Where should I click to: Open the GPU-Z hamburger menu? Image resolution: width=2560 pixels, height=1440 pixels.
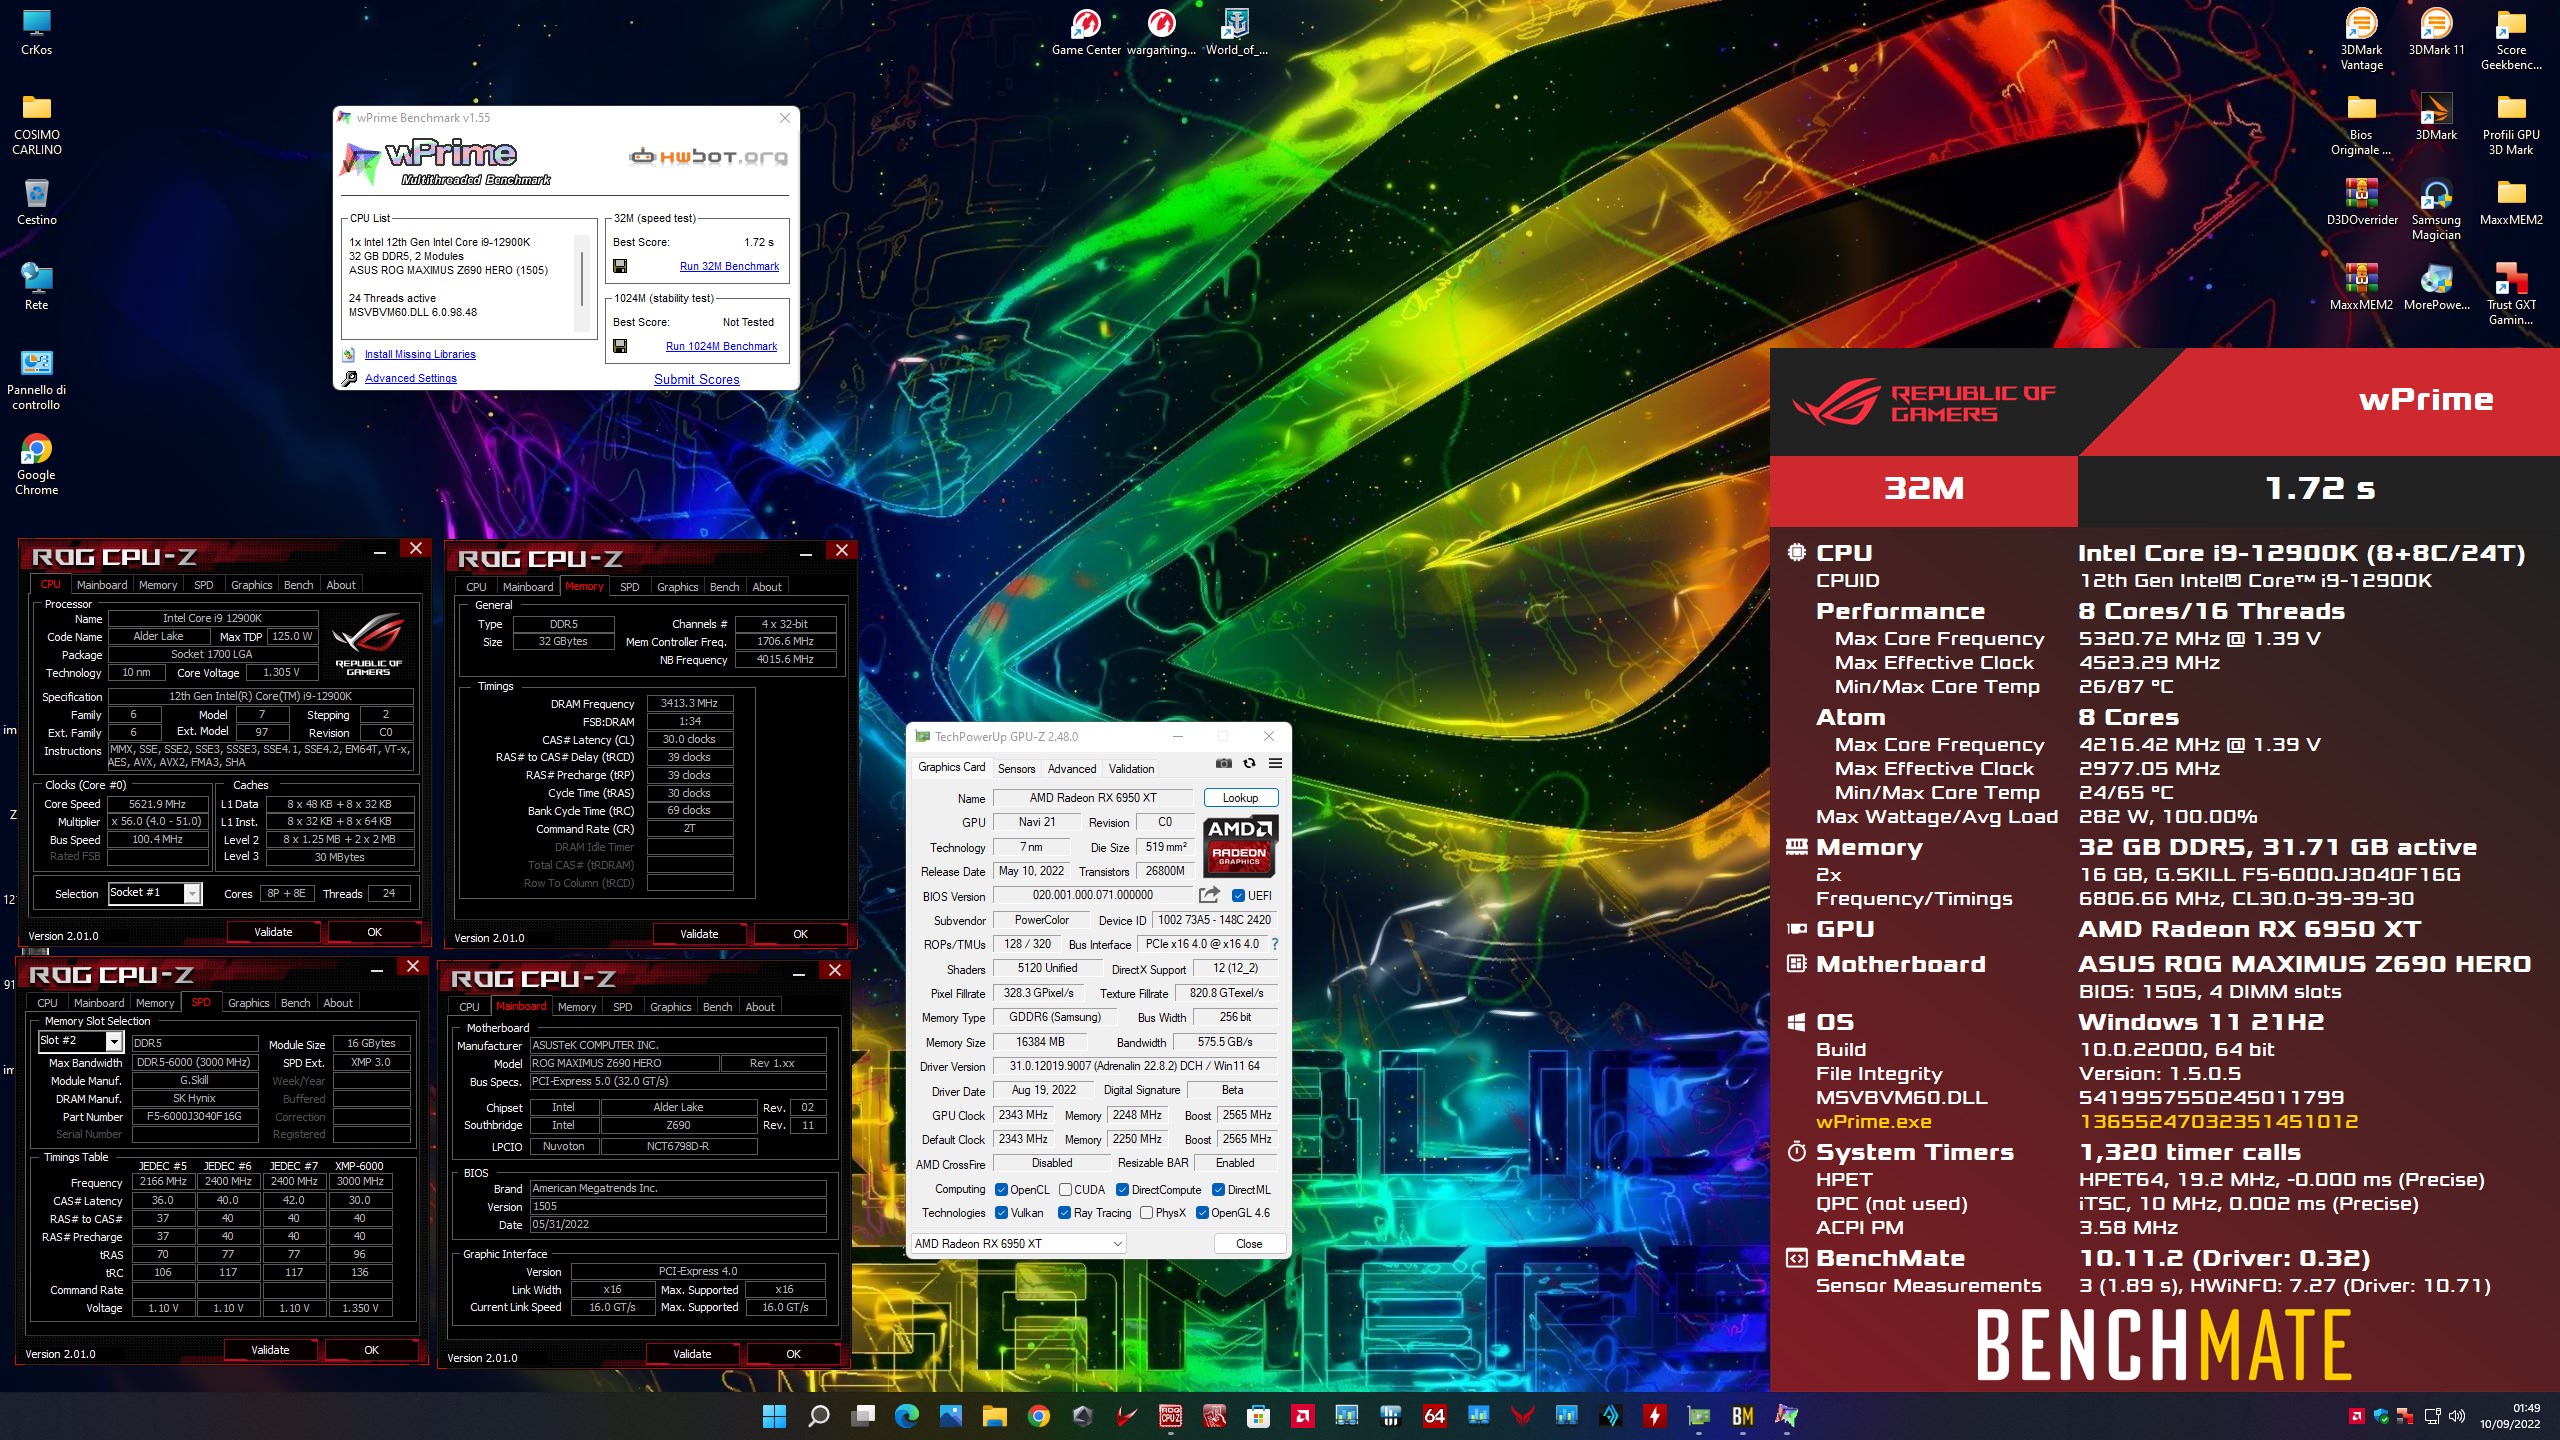click(1275, 763)
